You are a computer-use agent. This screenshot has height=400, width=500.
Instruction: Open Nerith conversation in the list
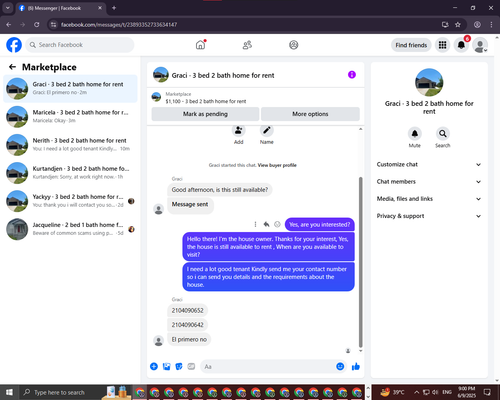click(x=70, y=145)
